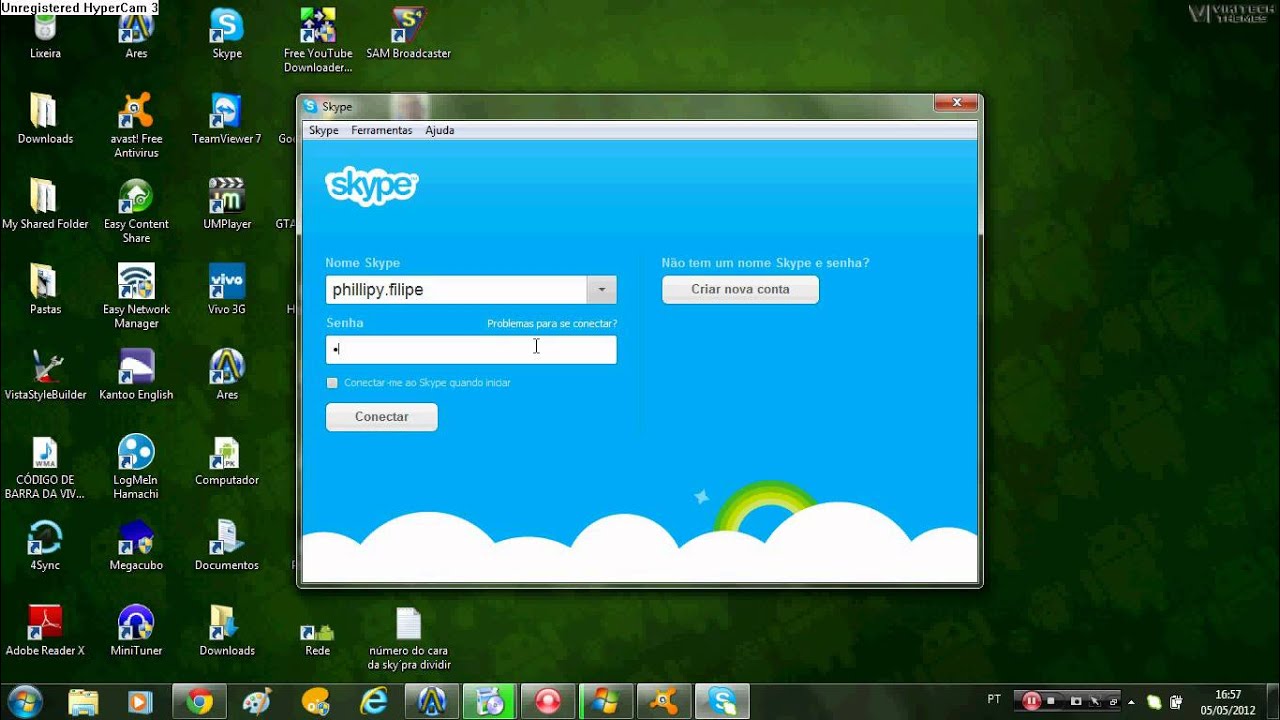Switch to the Ares taskbar button
The image size is (1280, 720).
click(x=432, y=701)
